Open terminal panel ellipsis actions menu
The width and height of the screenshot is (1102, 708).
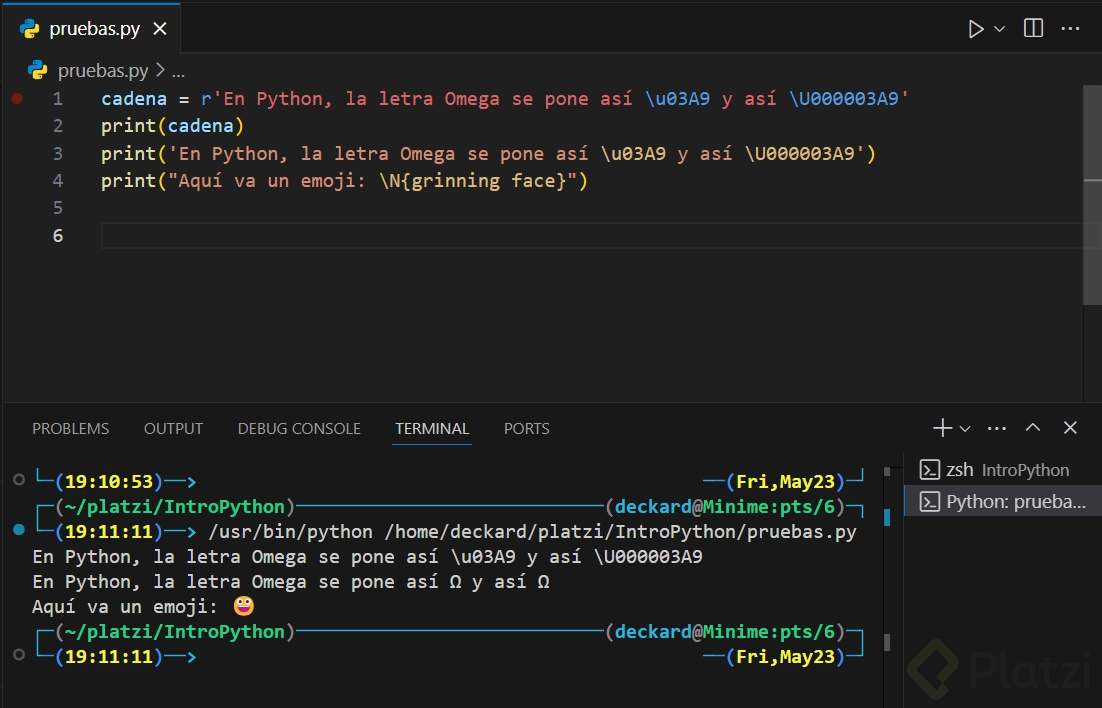coord(997,428)
